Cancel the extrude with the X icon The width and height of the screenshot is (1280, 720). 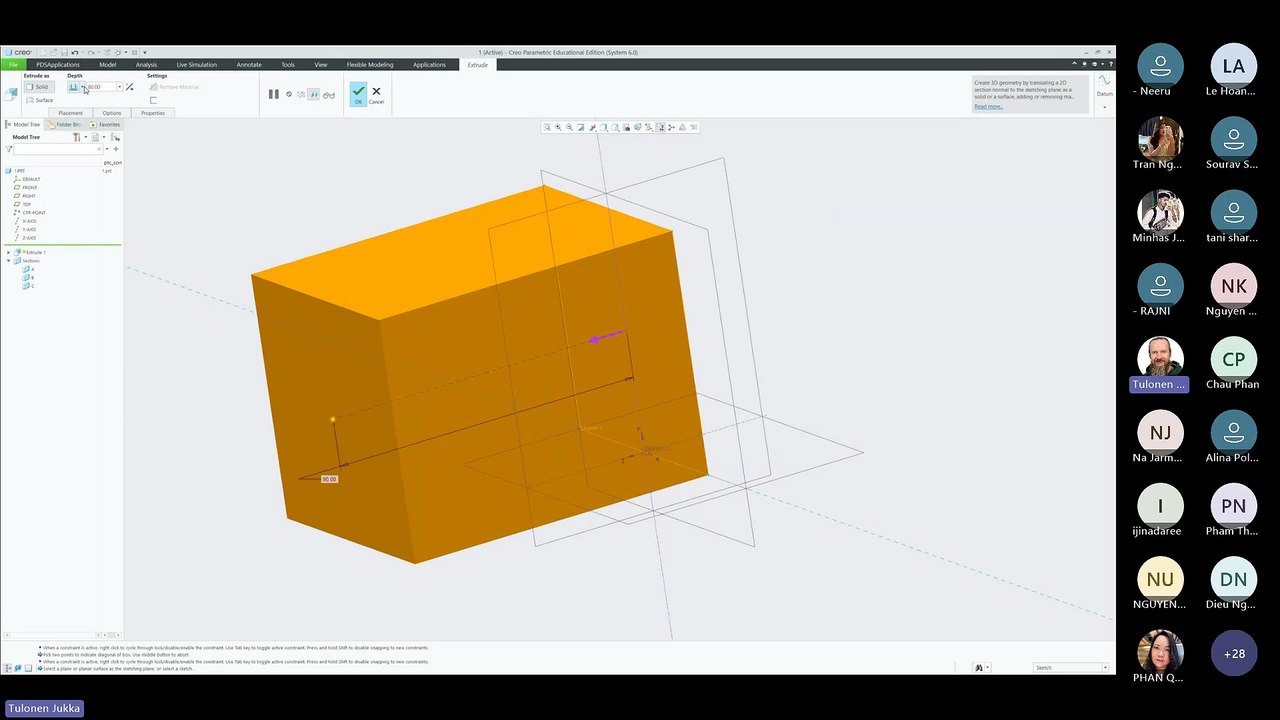376,94
